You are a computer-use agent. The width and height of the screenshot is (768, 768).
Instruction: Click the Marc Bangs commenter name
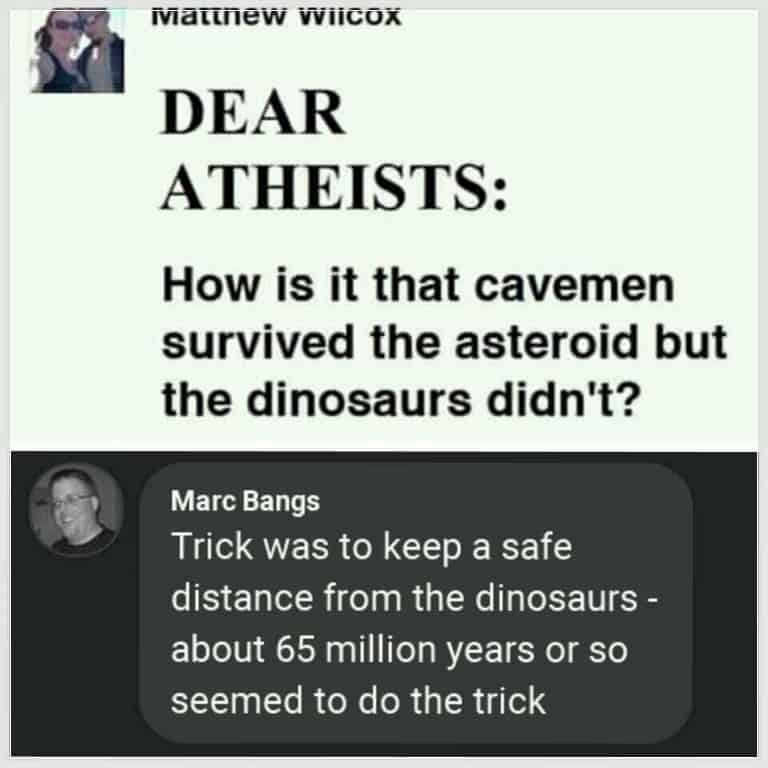[x=246, y=501]
